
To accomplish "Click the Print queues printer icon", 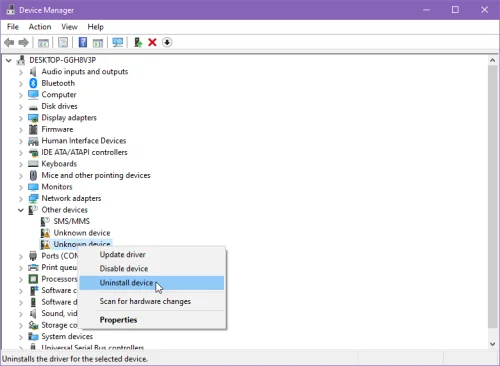I will click(33, 267).
